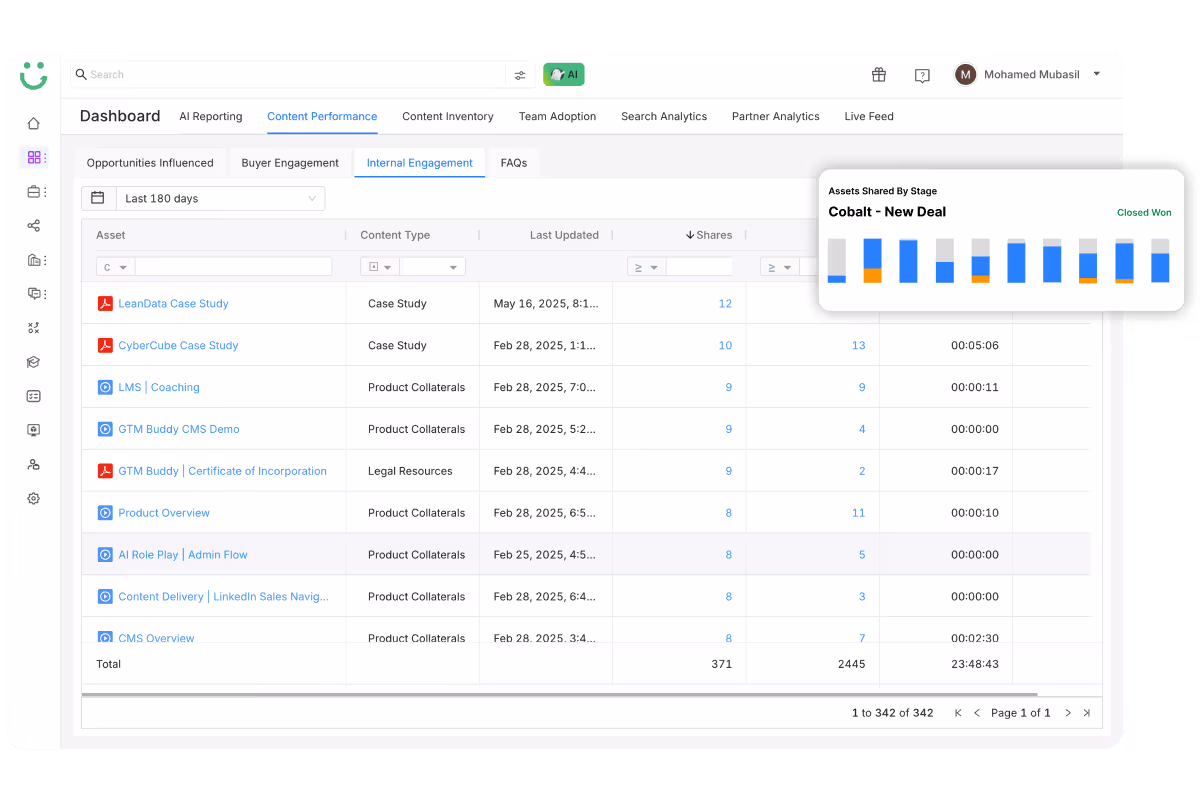Switch to Content Inventory tab
This screenshot has height=800, width=1200.
coord(448,116)
